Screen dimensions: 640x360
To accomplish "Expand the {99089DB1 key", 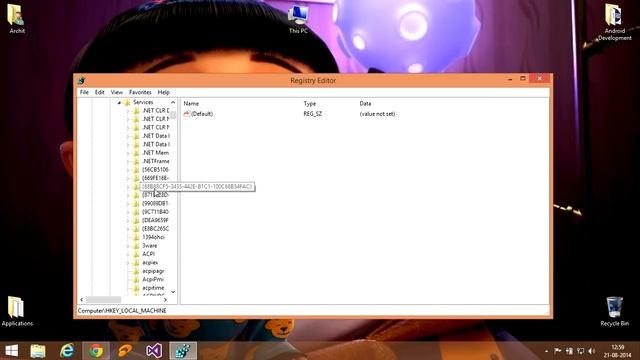I will tap(128, 204).
